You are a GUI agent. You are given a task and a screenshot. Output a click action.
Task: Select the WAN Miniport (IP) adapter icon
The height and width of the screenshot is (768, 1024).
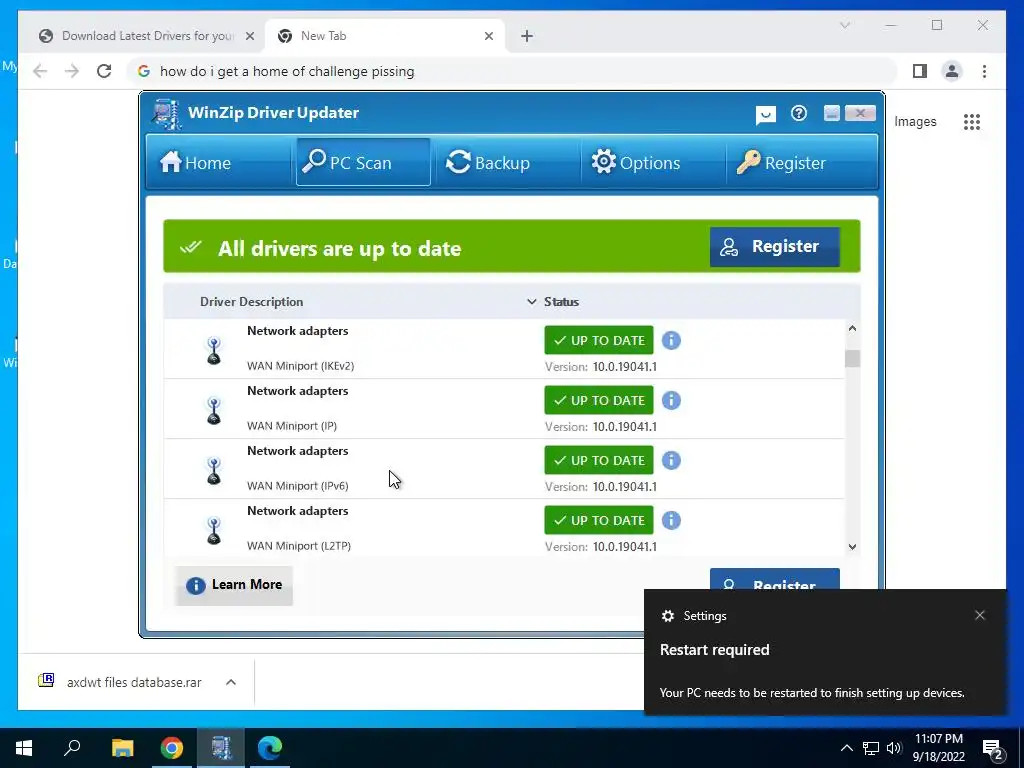[x=214, y=410]
